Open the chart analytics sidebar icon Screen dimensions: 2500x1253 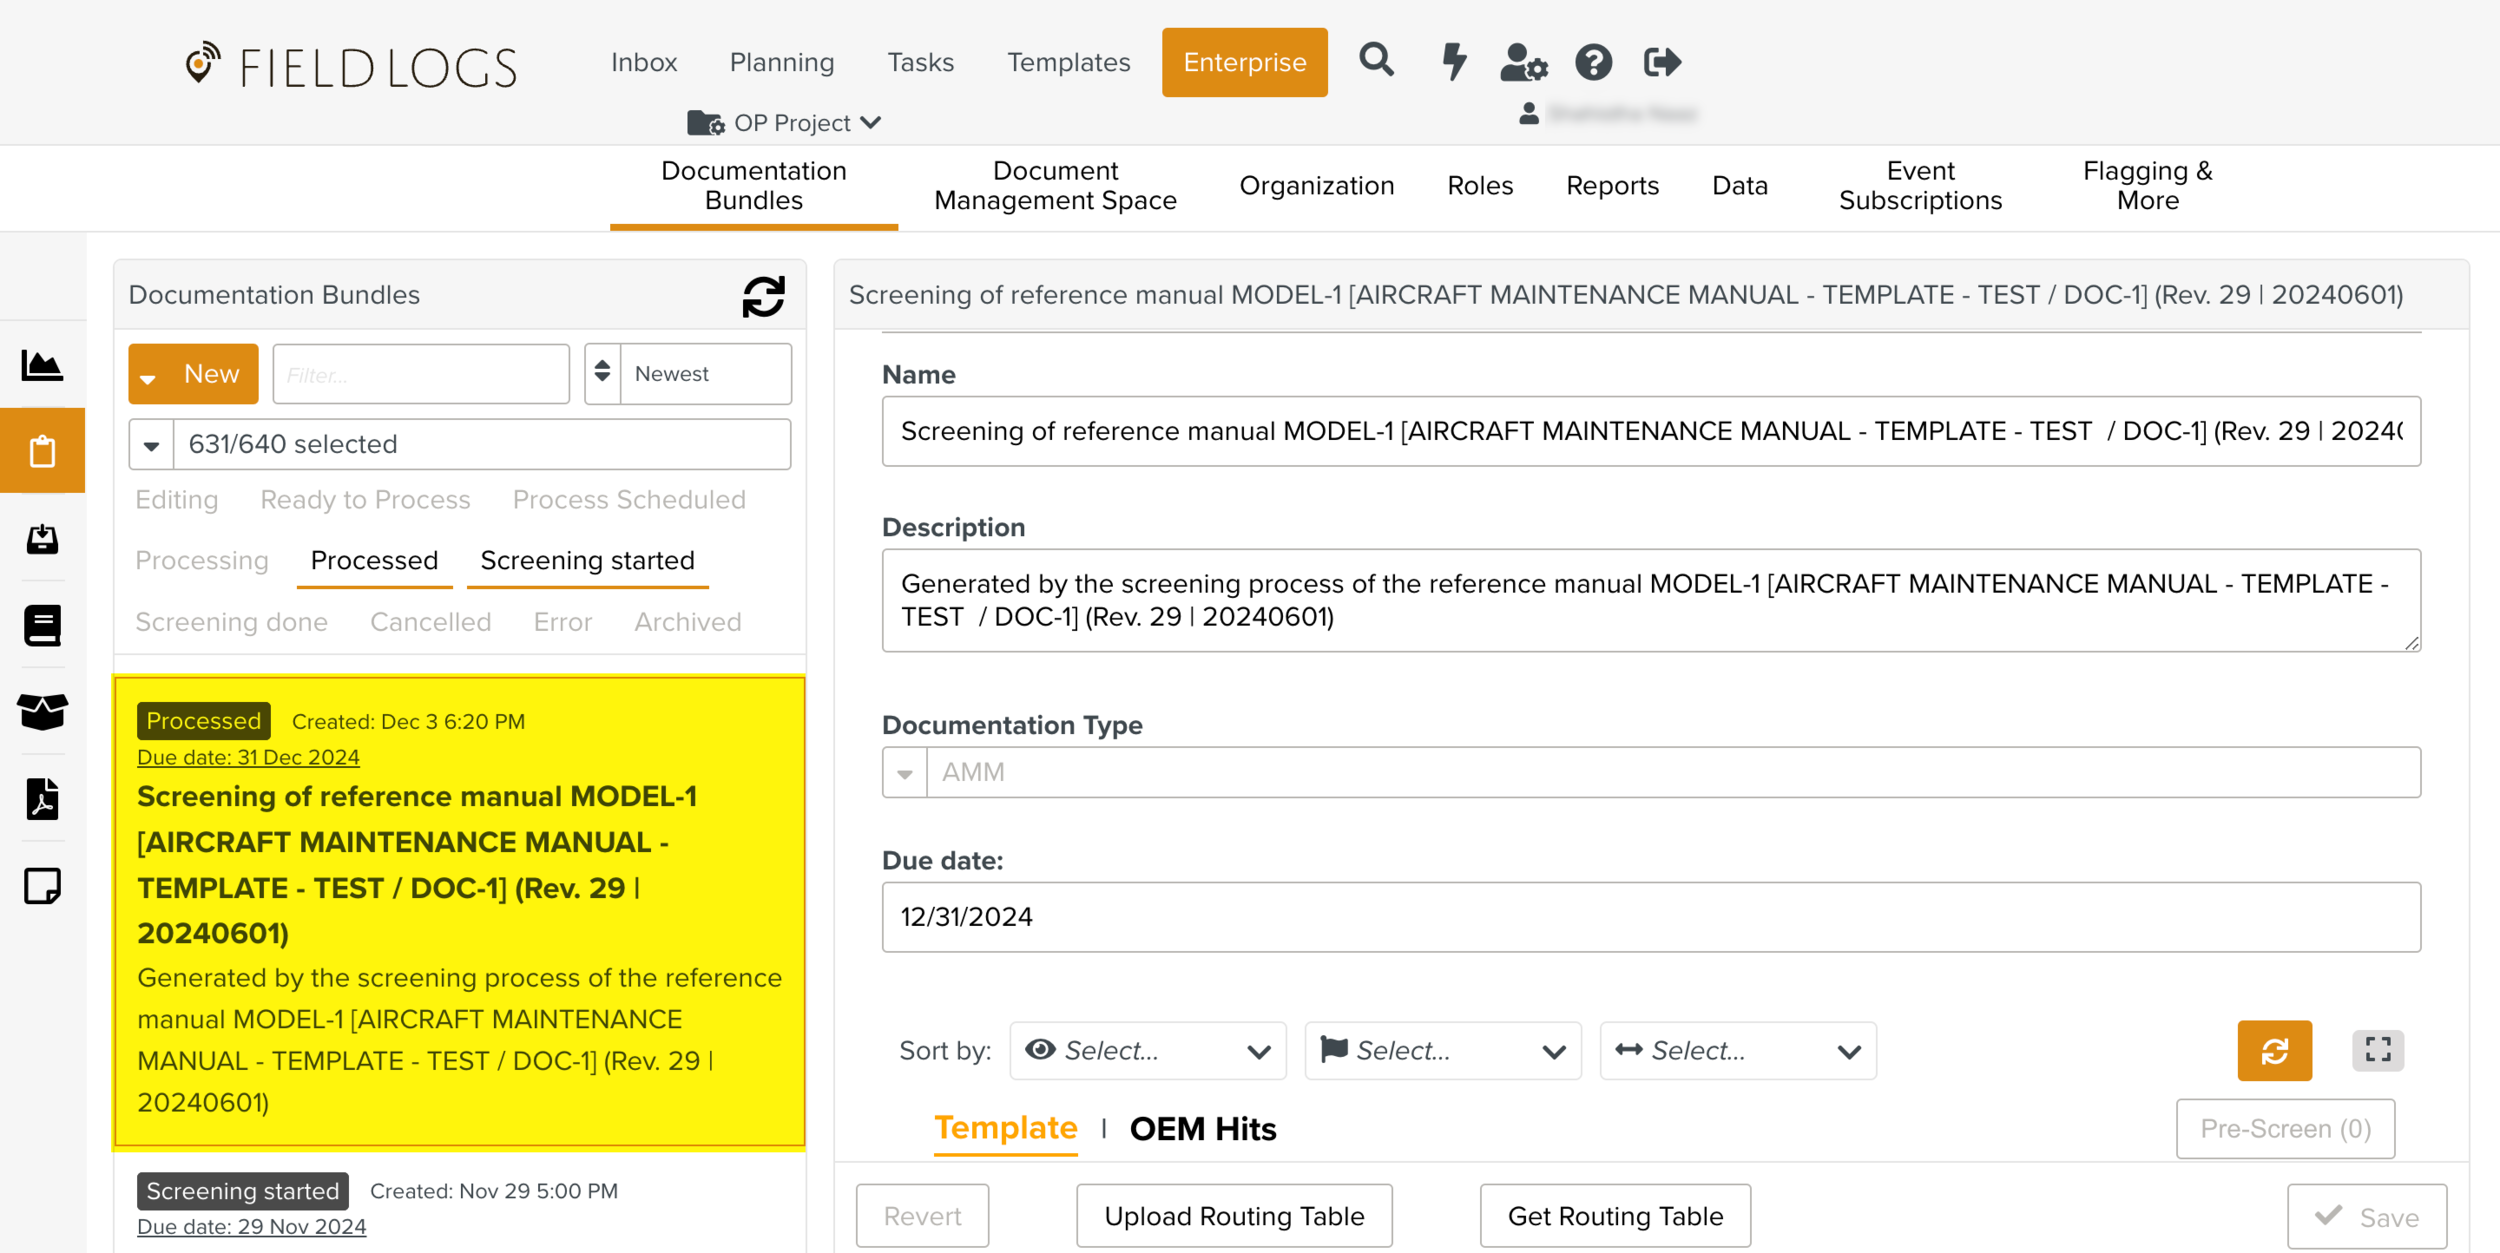point(42,366)
